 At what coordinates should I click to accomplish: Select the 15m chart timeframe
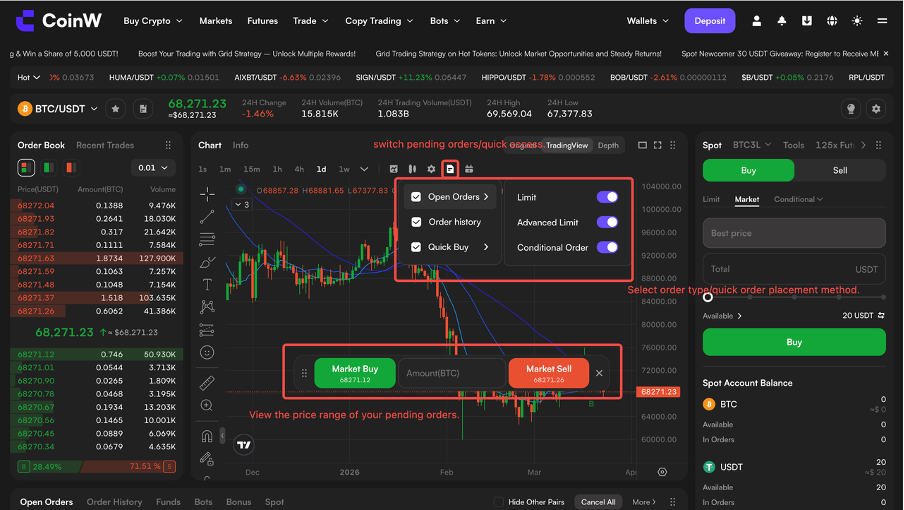click(x=251, y=169)
